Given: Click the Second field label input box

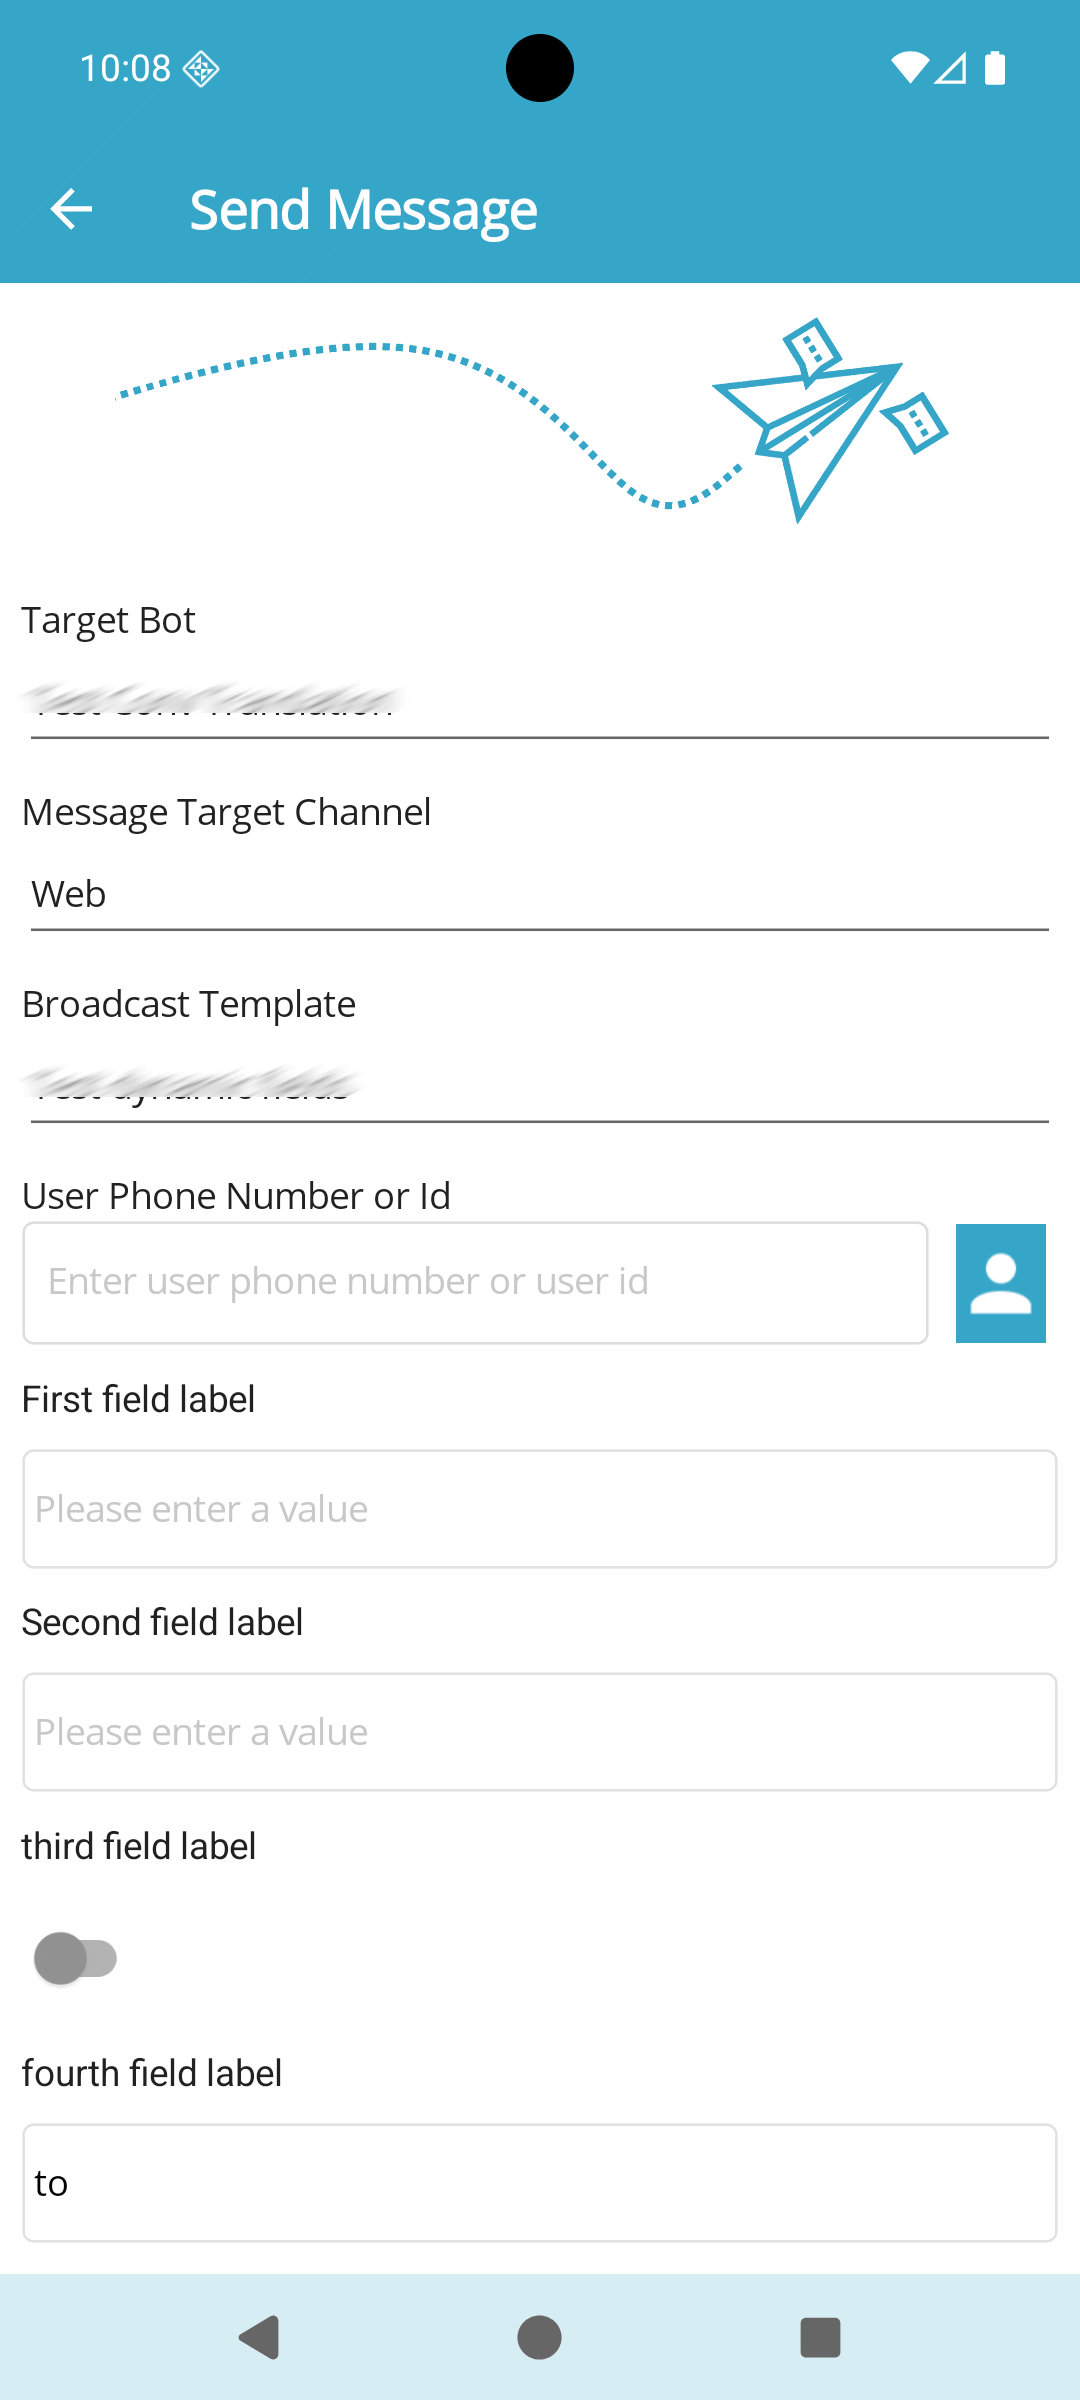Looking at the screenshot, I should (x=540, y=1732).
